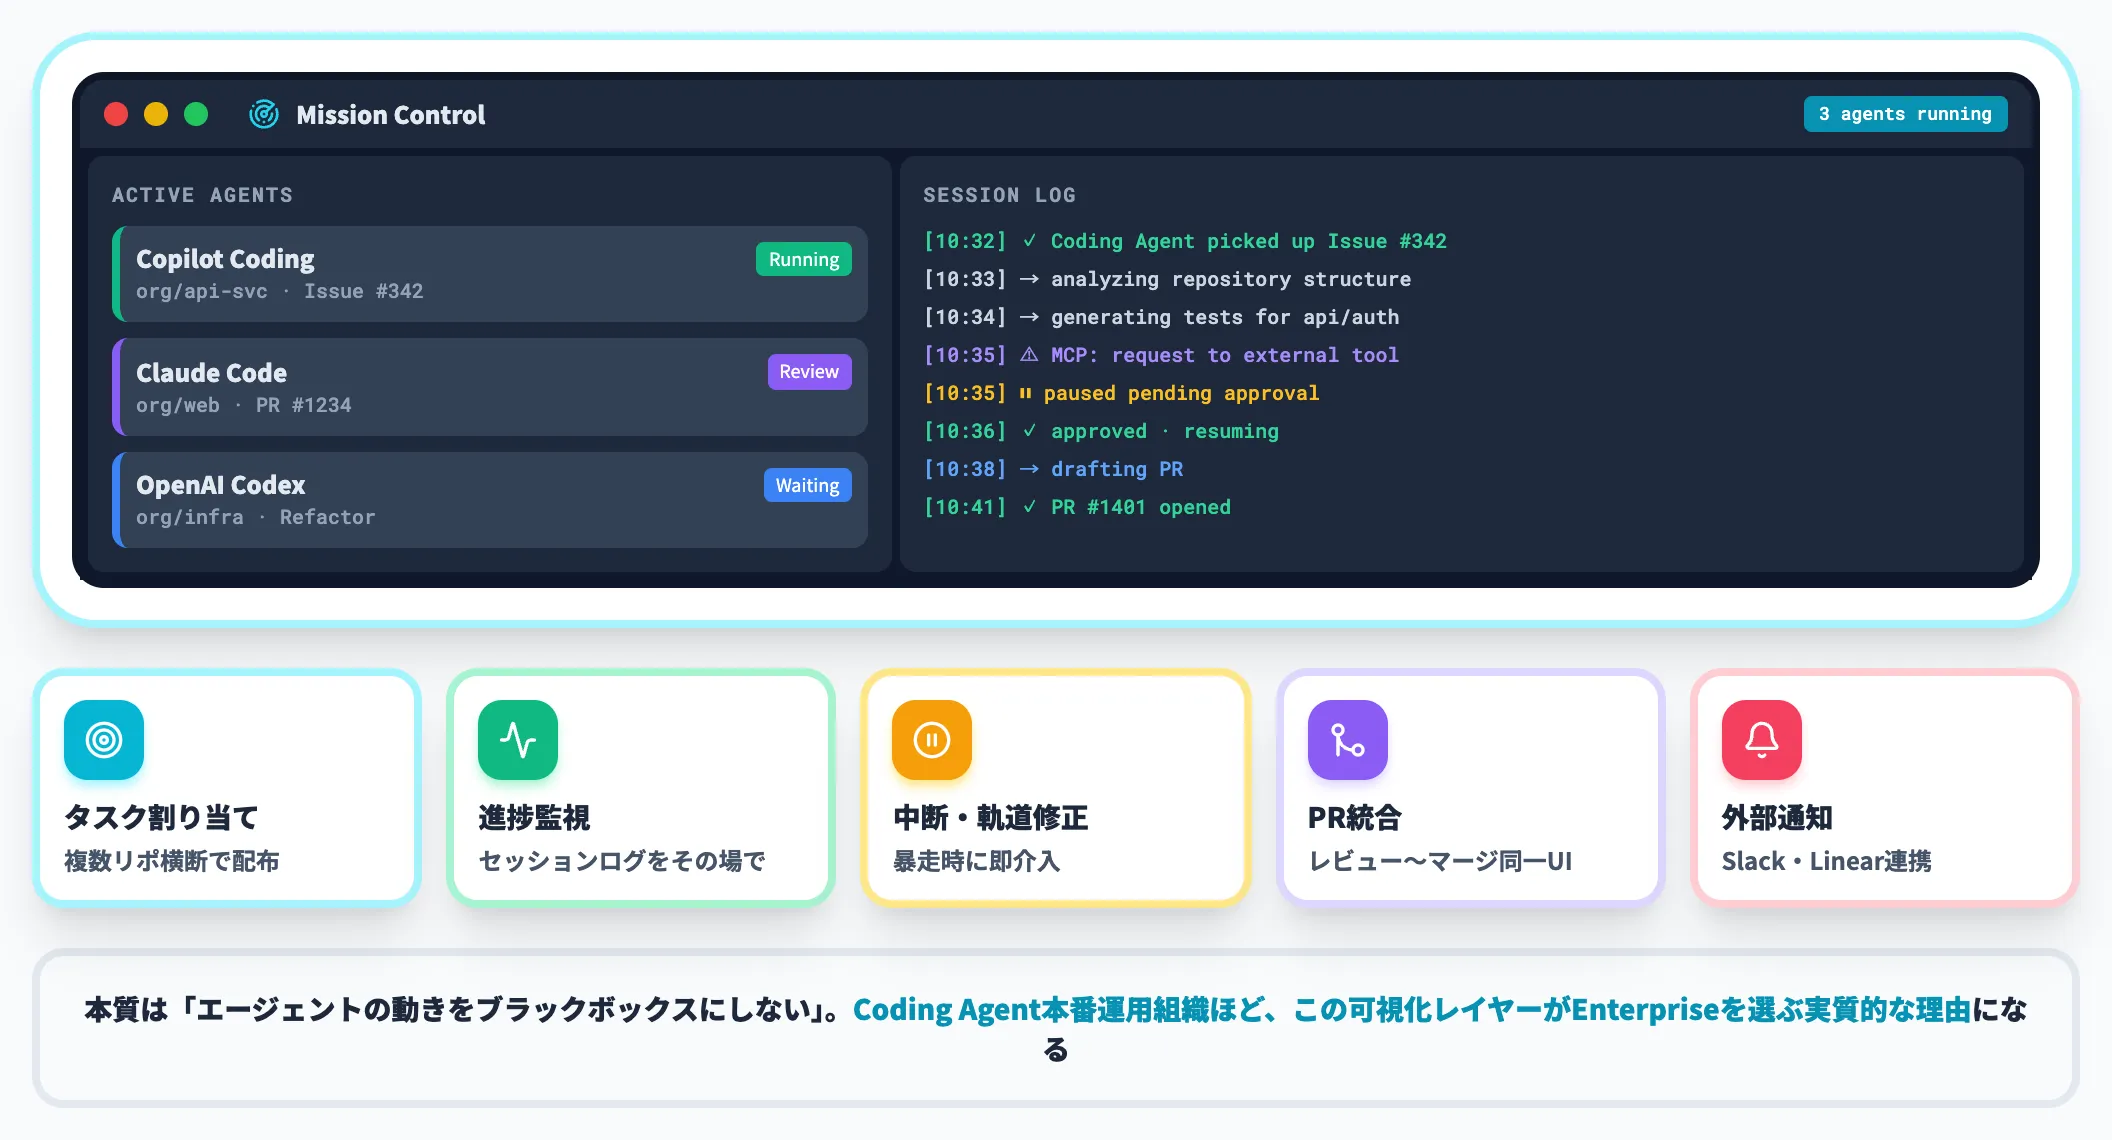Click the セッションログをその場で description
2112x1140 pixels.
coord(622,861)
